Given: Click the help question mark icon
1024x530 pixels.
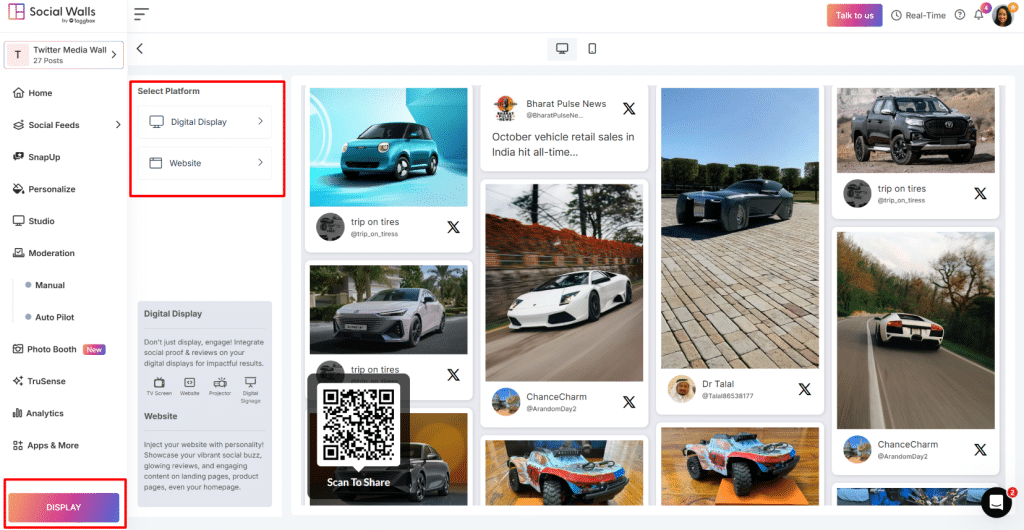Looking at the screenshot, I should click(x=960, y=15).
